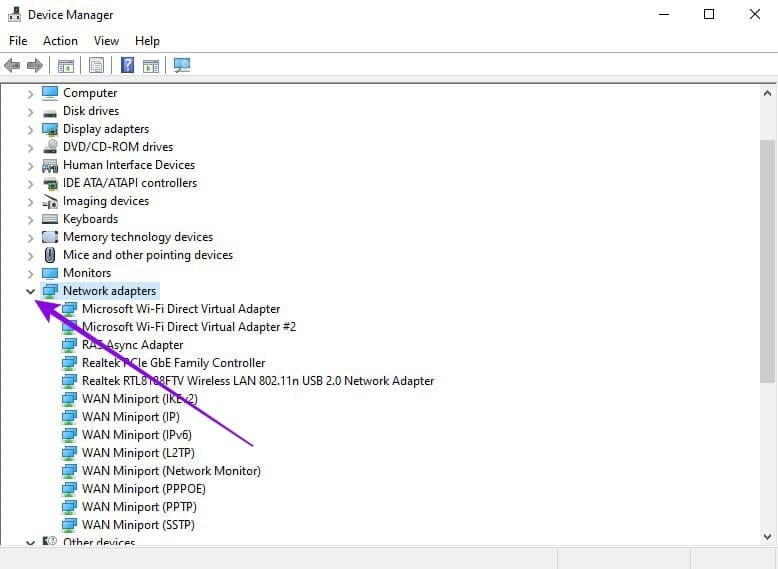Click the scrollbar down arrow
The height and width of the screenshot is (569, 778).
click(767, 537)
